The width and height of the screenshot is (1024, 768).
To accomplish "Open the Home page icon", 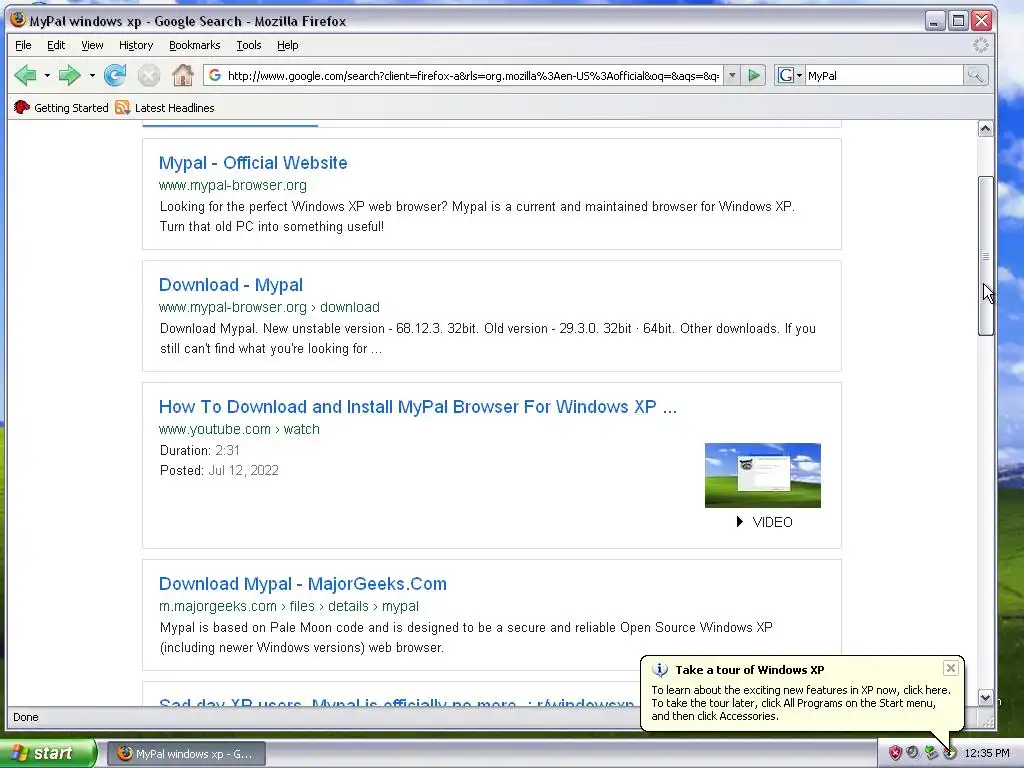I will pos(183,76).
